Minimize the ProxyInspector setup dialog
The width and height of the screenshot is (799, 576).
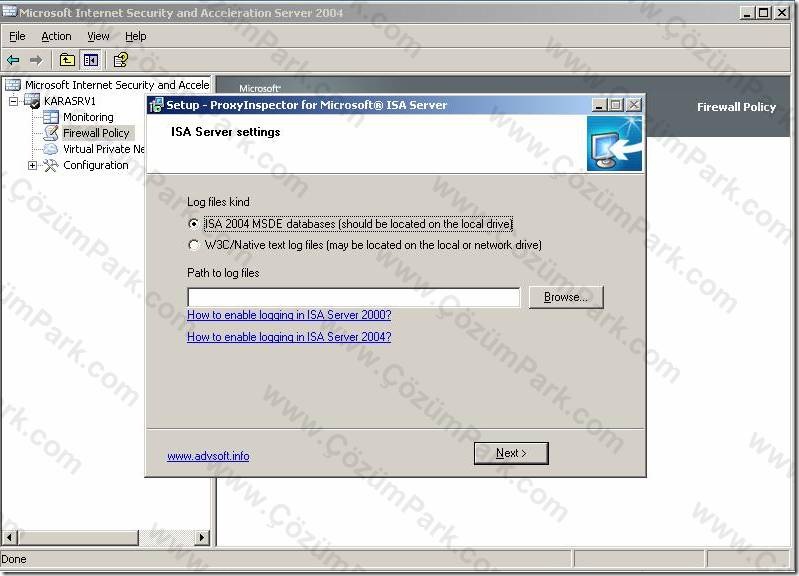coord(599,105)
